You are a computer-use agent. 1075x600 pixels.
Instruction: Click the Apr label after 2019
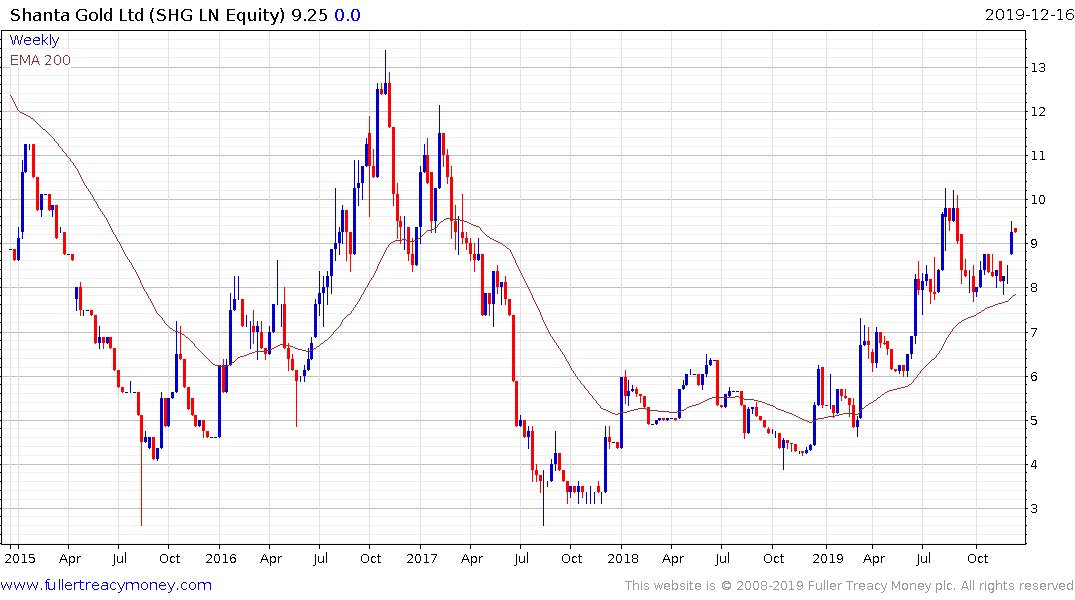873,558
